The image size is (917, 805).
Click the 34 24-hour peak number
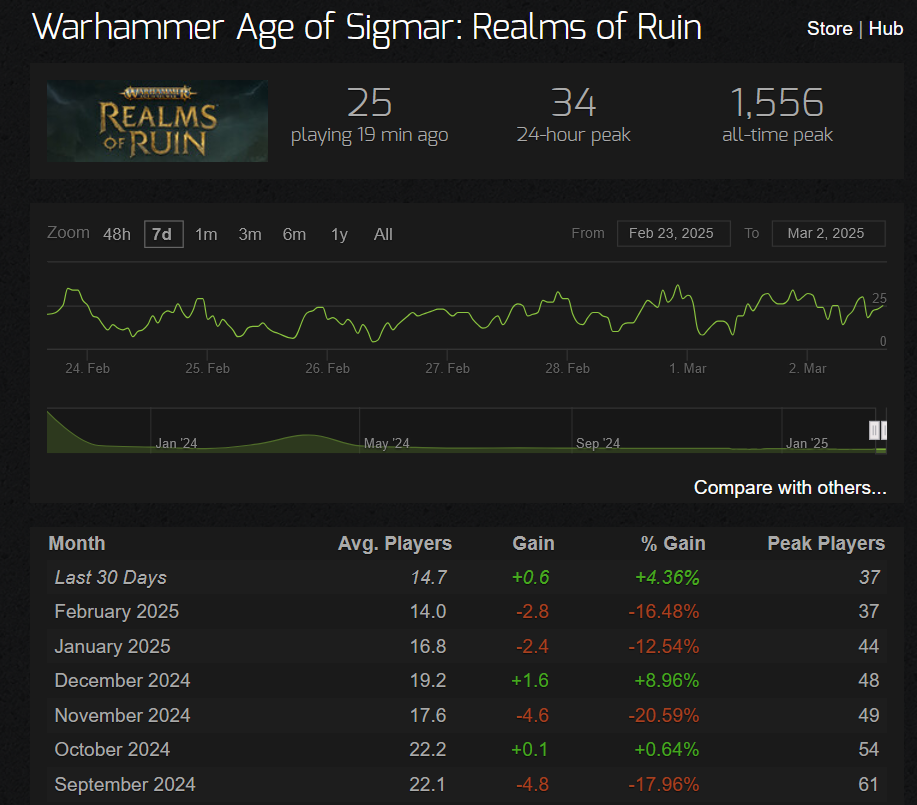573,103
